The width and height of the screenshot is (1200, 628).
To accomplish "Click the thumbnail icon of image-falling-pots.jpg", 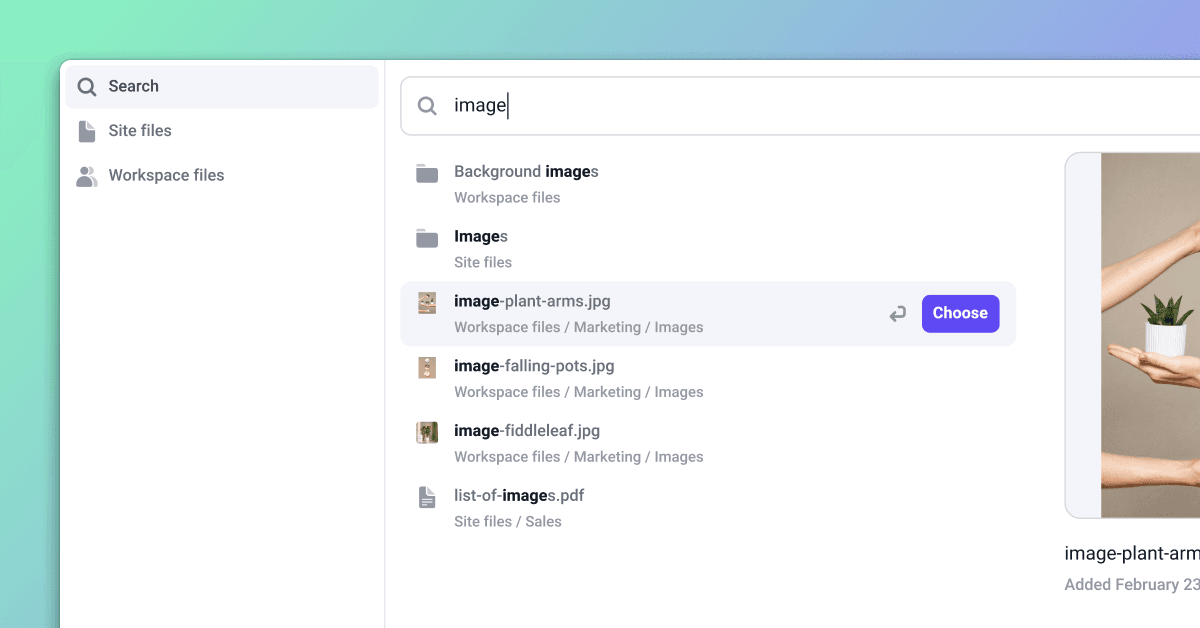I will 426,367.
